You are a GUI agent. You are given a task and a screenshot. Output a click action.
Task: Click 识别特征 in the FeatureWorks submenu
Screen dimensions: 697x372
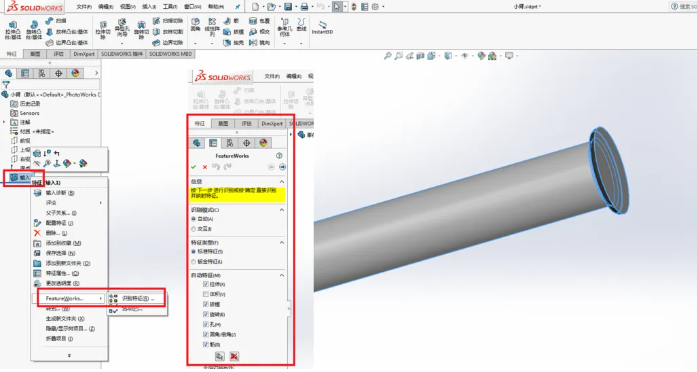coord(137,299)
